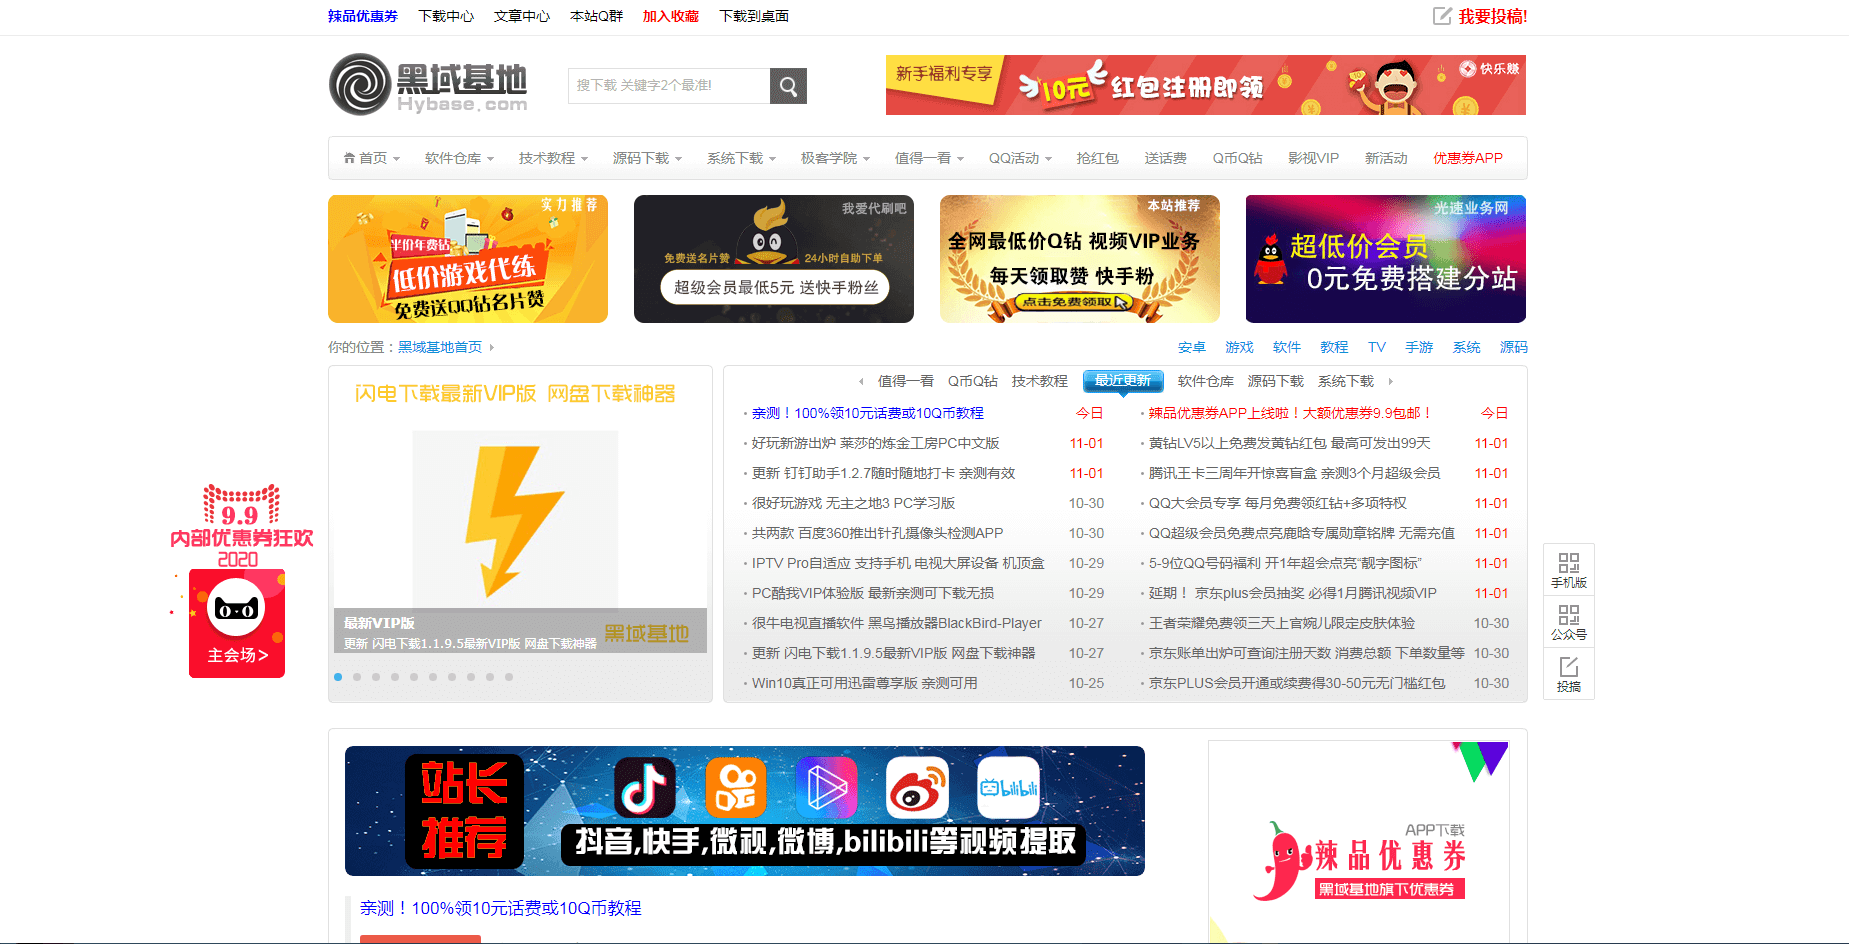Image resolution: width=1849 pixels, height=944 pixels.
Task: Click the search magnifier icon
Action: click(787, 86)
